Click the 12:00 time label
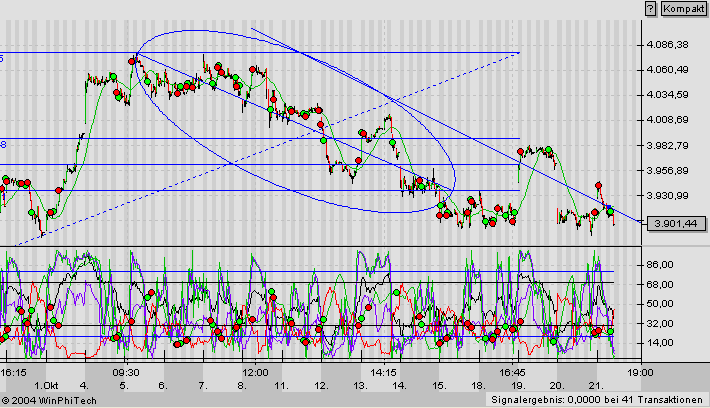710x408 pixels. [255, 373]
